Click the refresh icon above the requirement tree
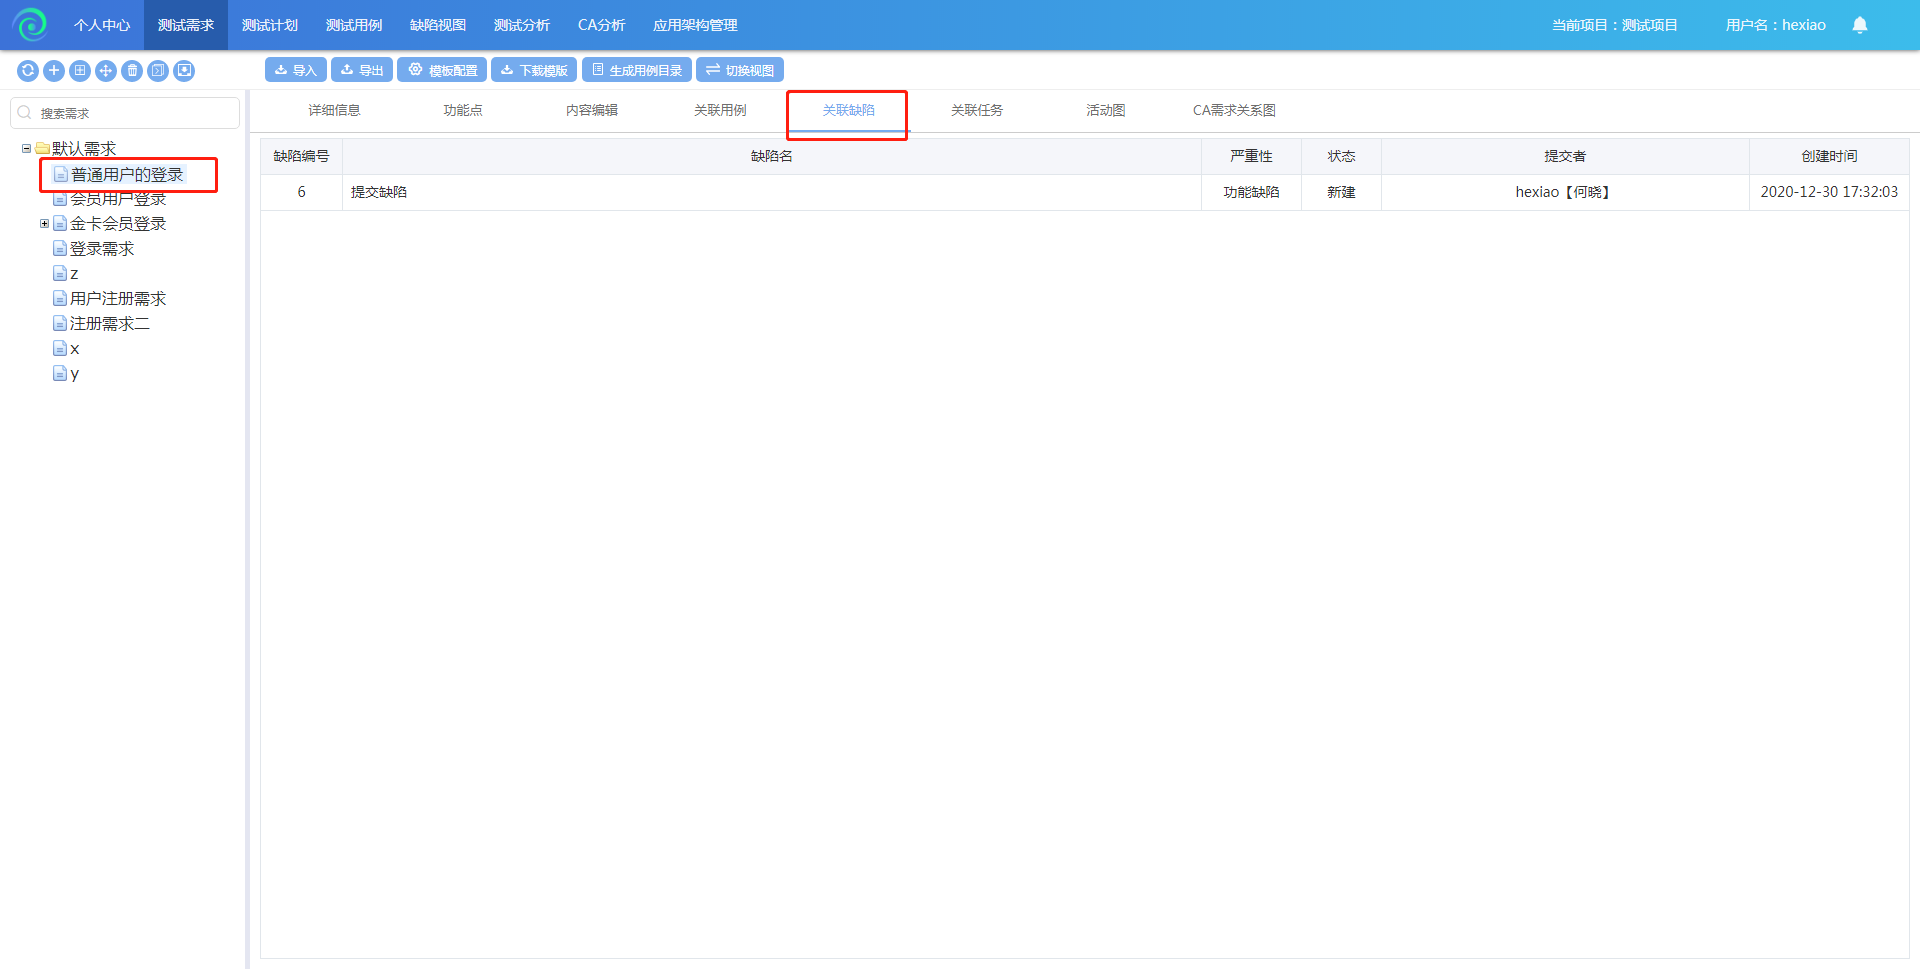 point(28,71)
